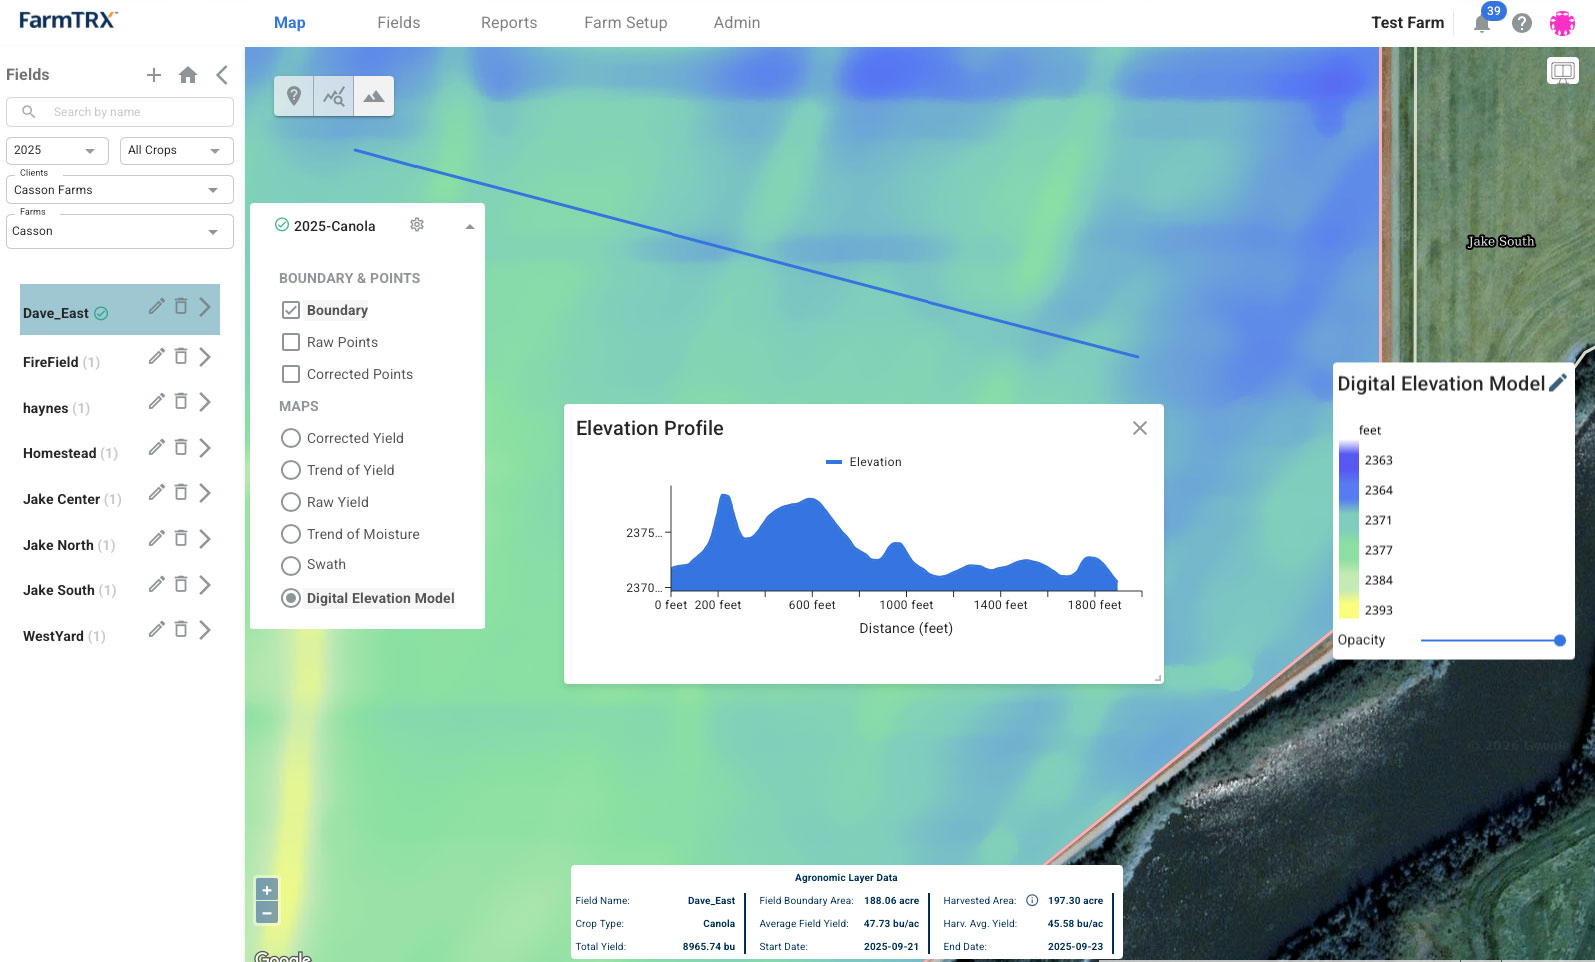Delete the FireField field
Image resolution: width=1595 pixels, height=962 pixels.
click(x=181, y=356)
